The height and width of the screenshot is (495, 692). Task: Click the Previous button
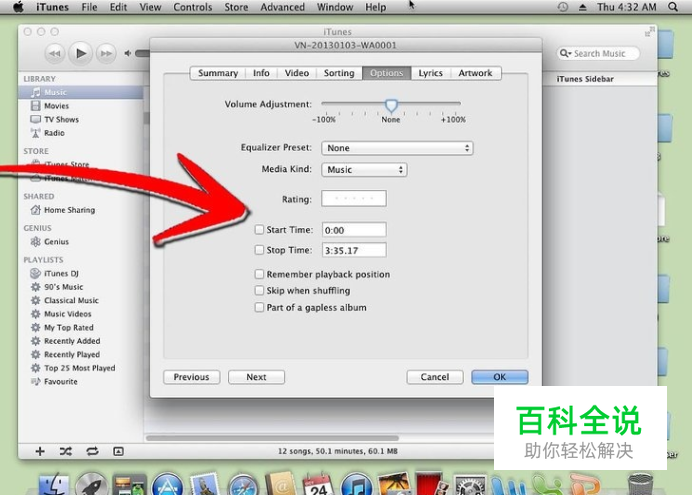point(192,377)
